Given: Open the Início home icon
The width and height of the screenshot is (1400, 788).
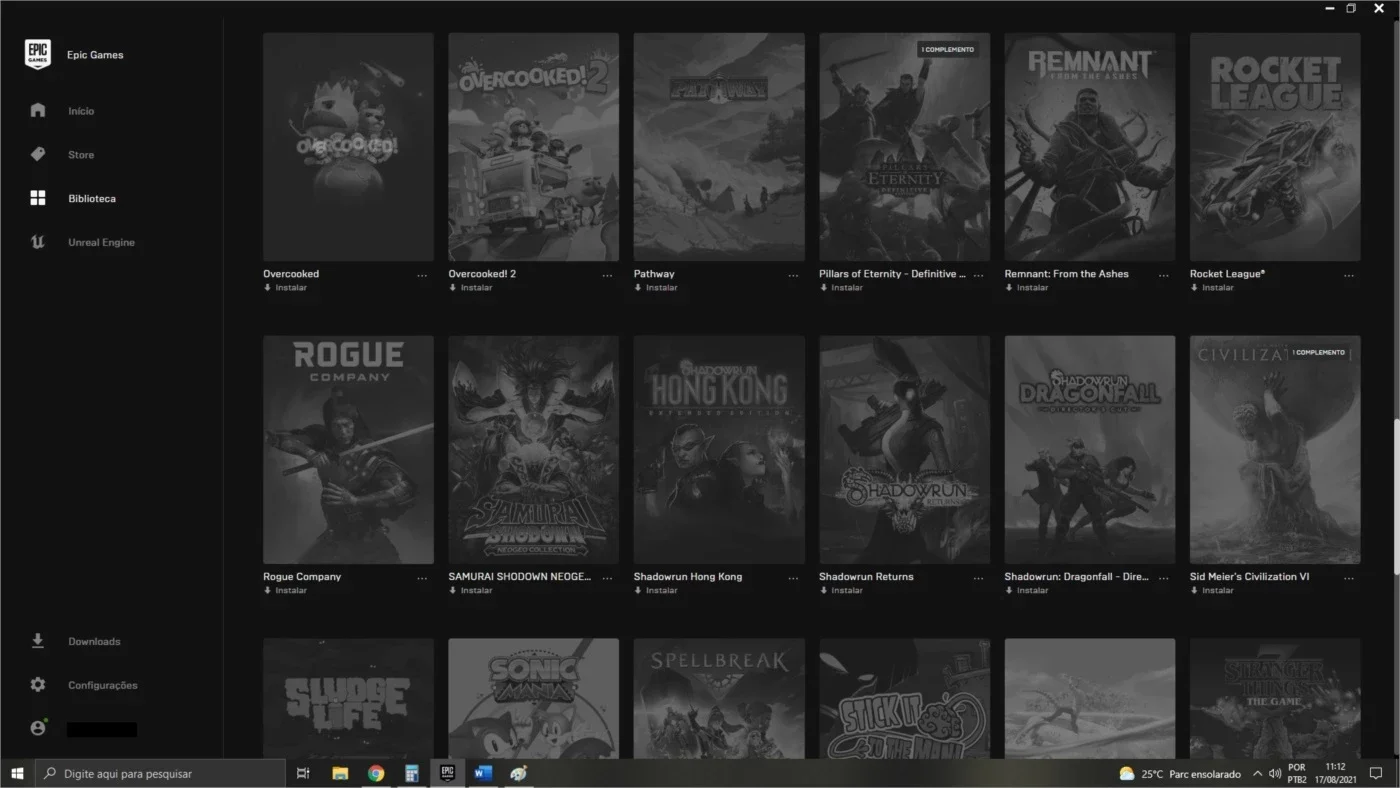Looking at the screenshot, I should coord(38,111).
